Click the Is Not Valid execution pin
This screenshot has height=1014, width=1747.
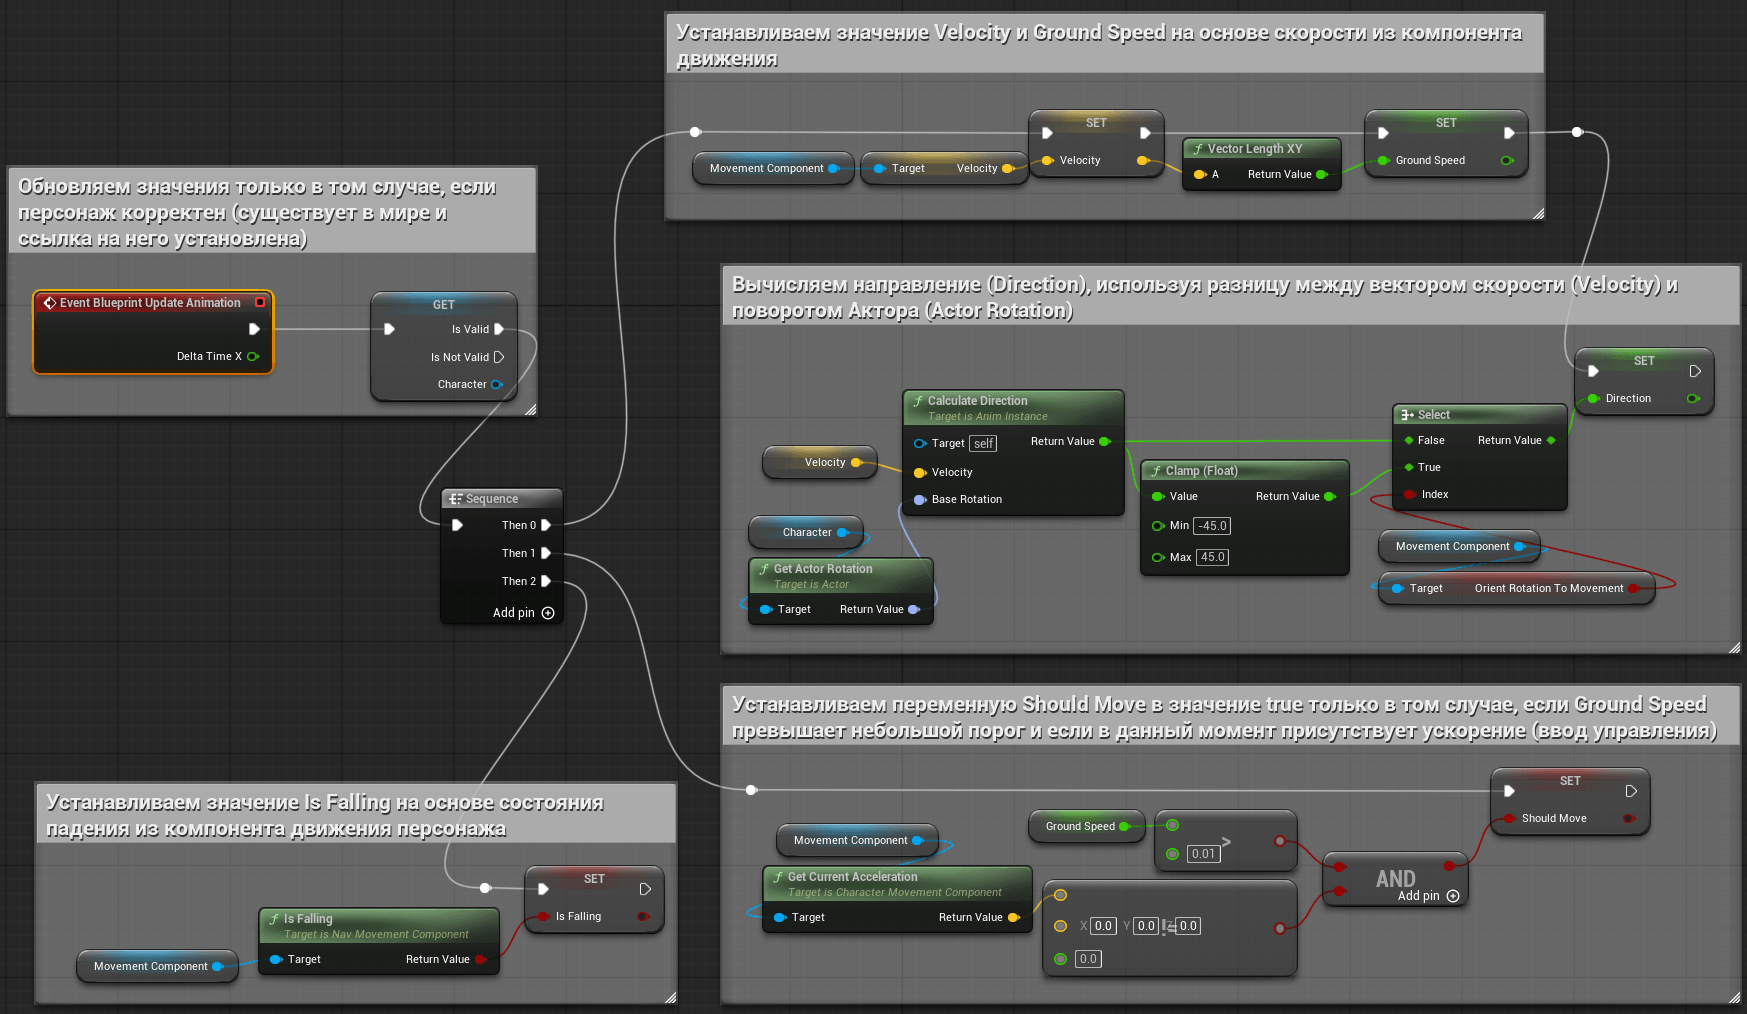tap(499, 357)
